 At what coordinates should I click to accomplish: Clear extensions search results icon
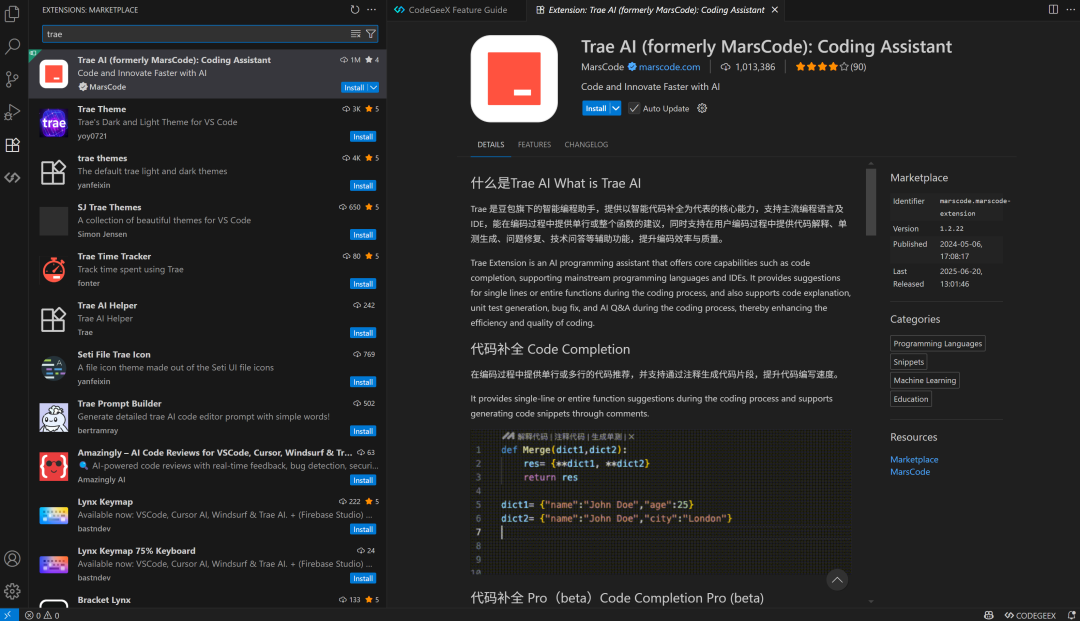click(x=355, y=34)
